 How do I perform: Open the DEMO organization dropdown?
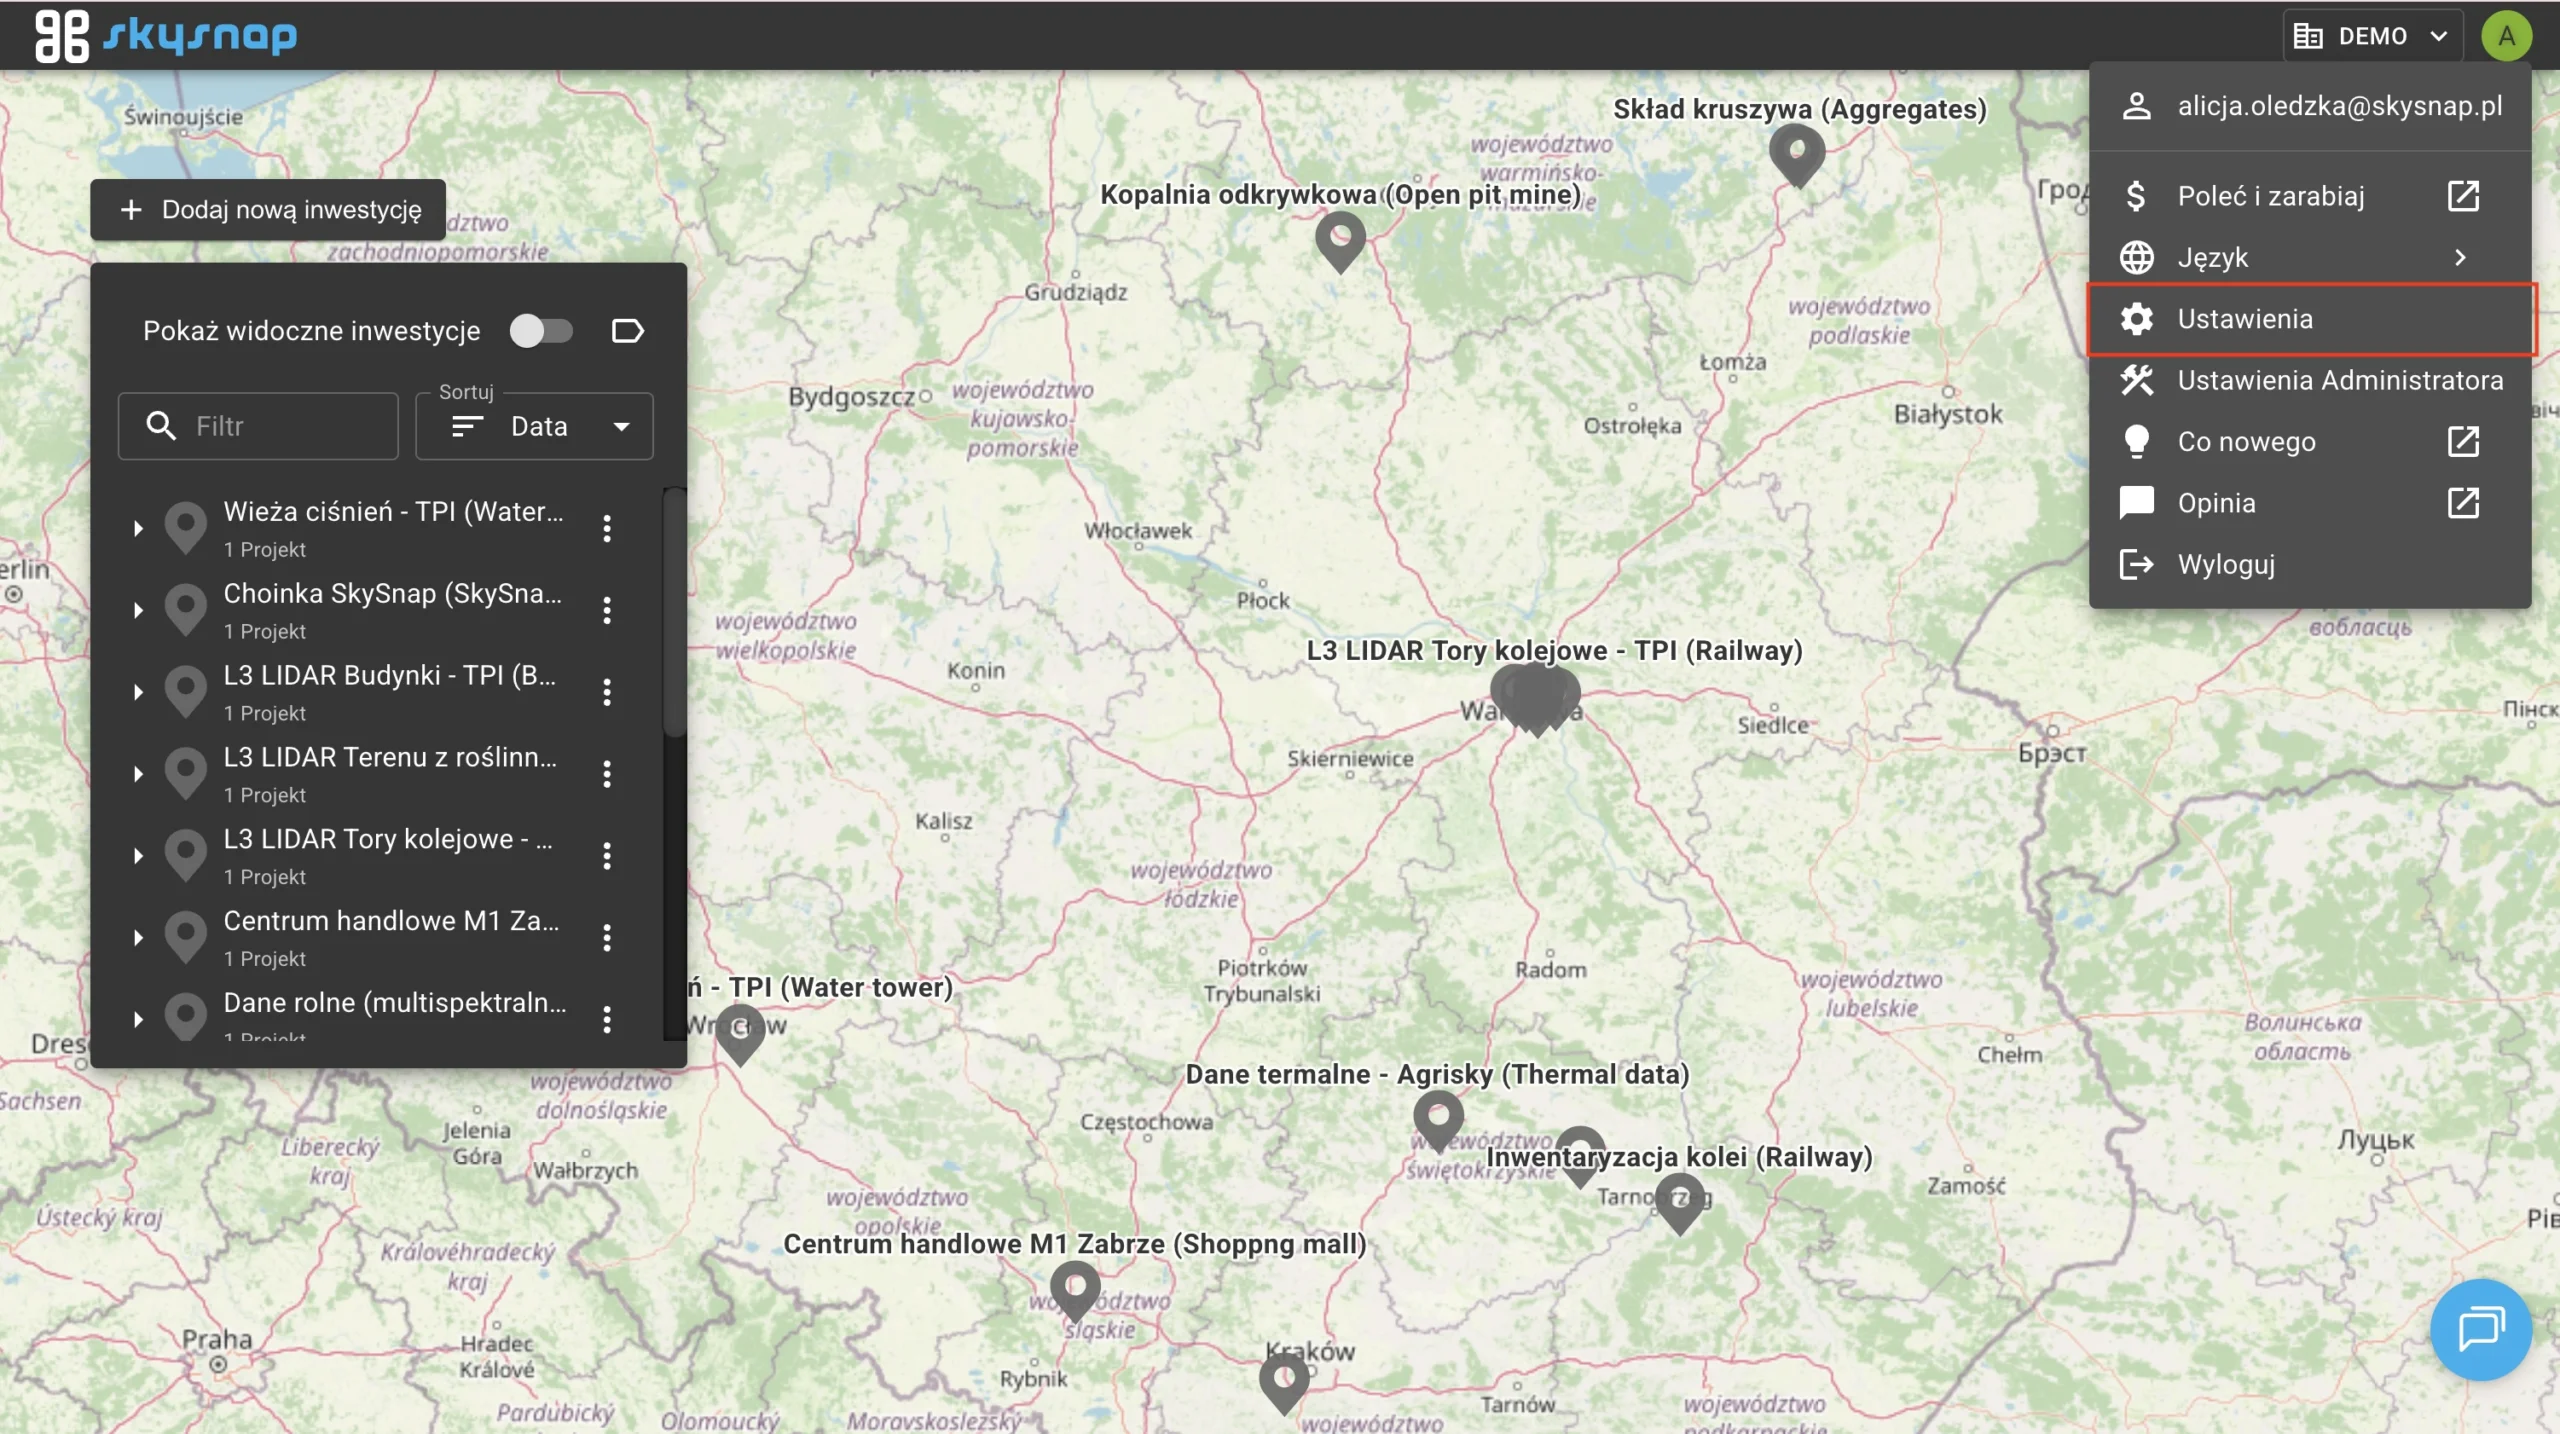[2372, 36]
